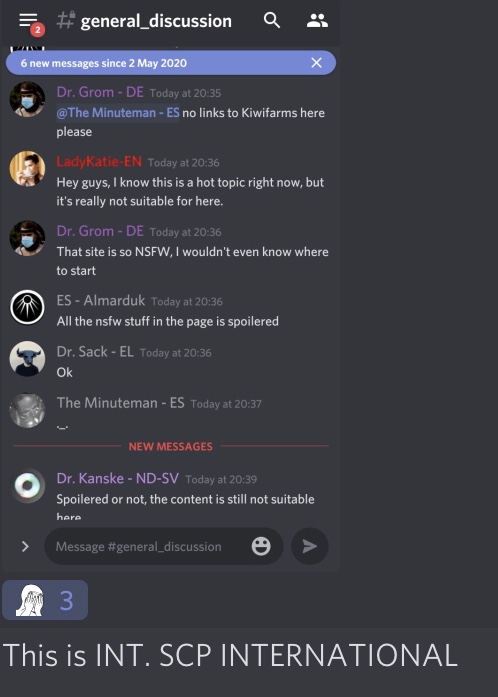This screenshot has height=697, width=498.
Task: Open the emoji picker
Action: [261, 546]
